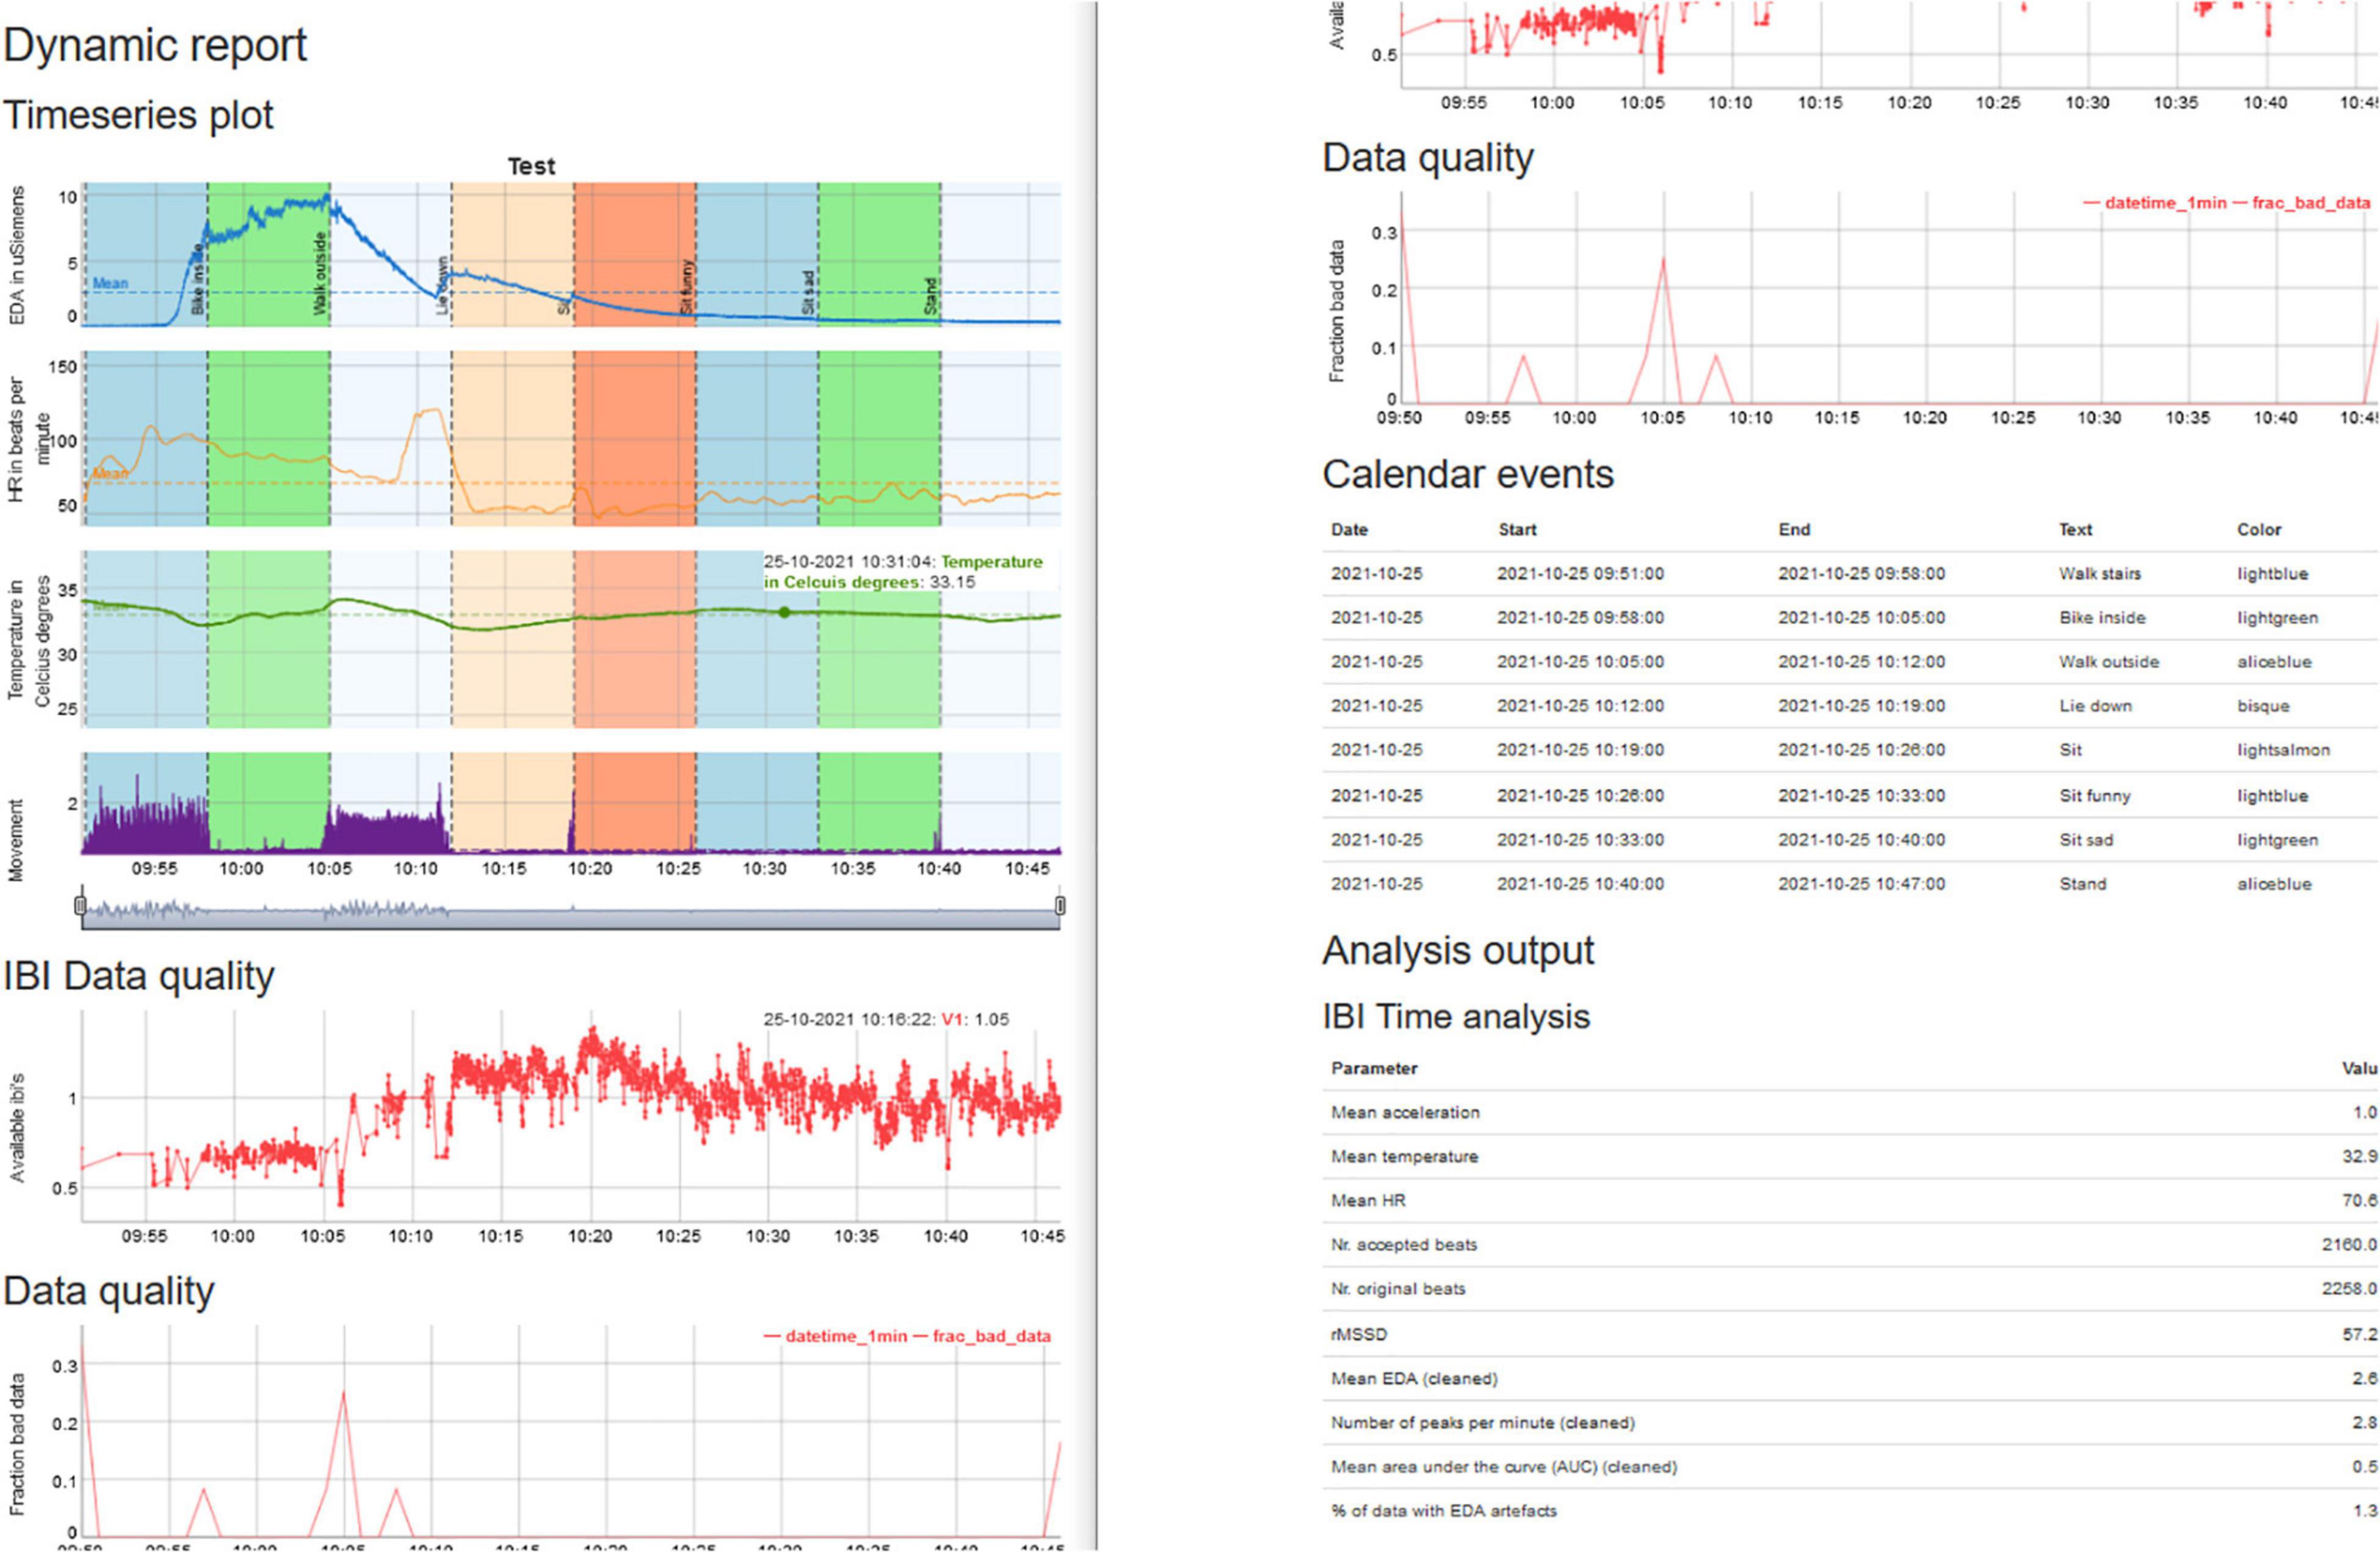Click the 'Test' plot title
Viewport: 2380px width, 1552px height.
[530, 166]
